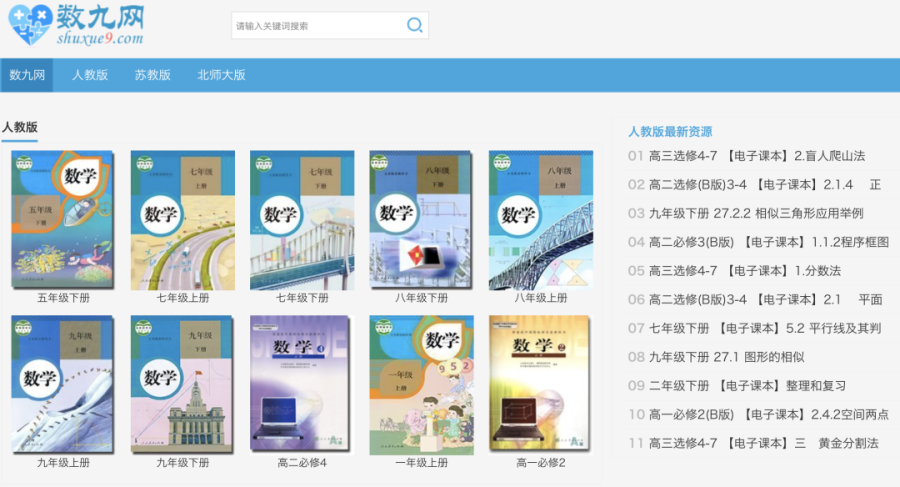
Task: Click the 高一必修2 textbook cover
Action: (541, 384)
